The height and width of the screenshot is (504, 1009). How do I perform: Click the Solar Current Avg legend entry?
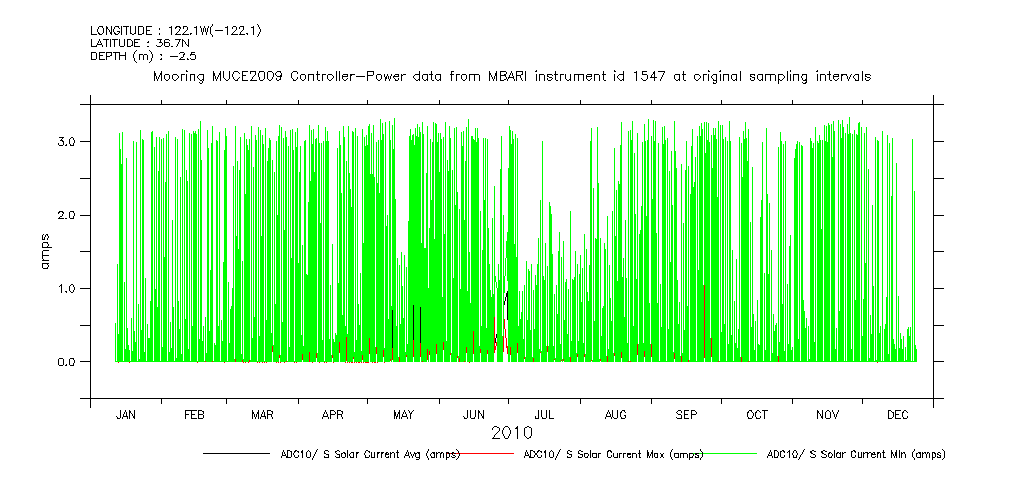click(x=369, y=454)
